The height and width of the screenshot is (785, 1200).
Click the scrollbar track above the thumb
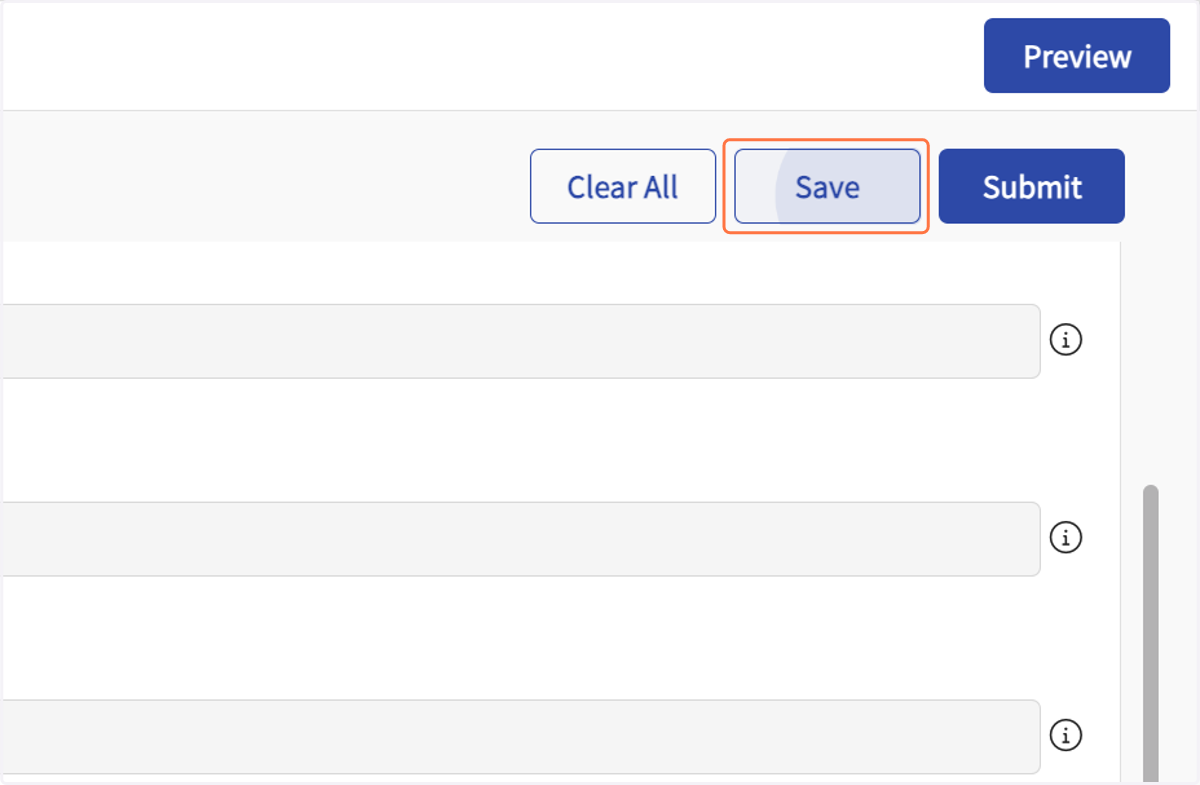point(1150,362)
